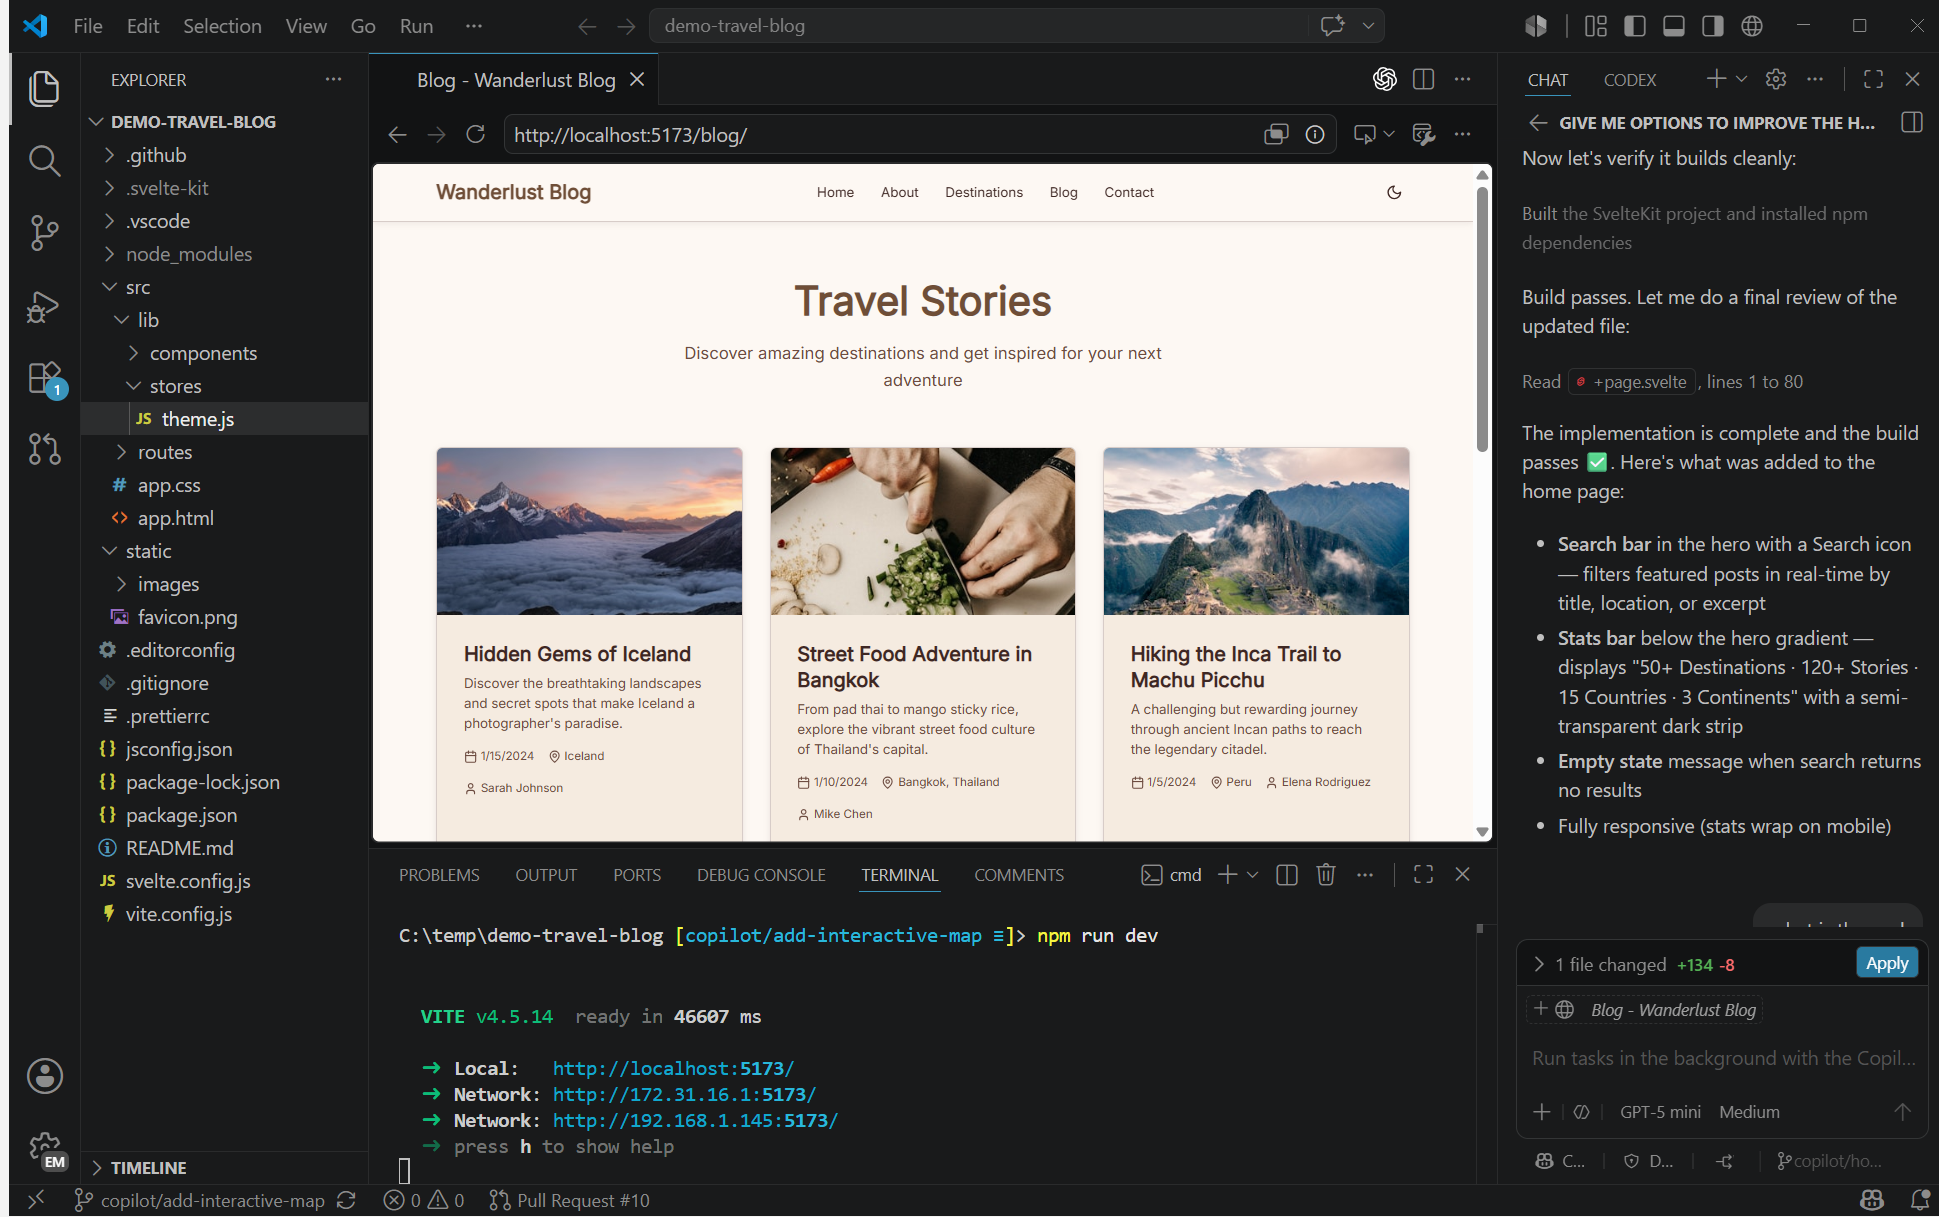Click Destinations link in blog nav

pos(984,192)
